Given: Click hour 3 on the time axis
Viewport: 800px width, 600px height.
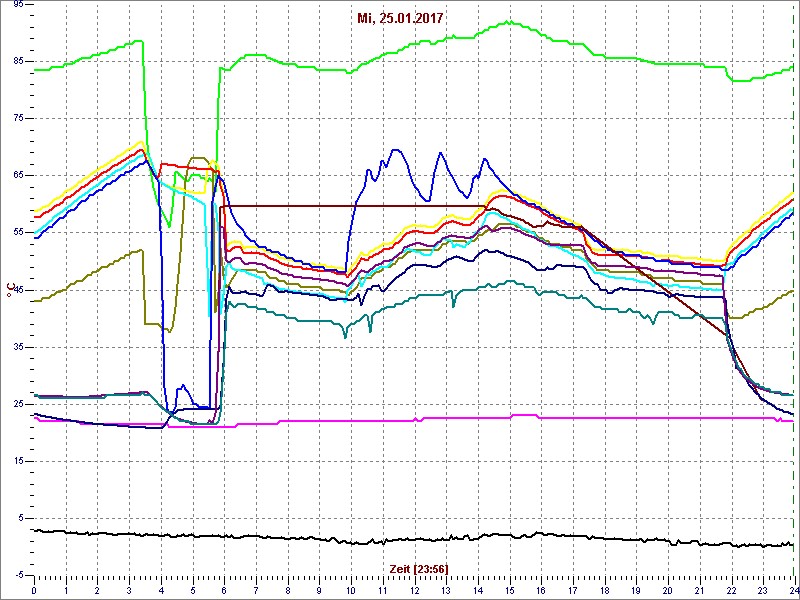Looking at the screenshot, I should tap(129, 588).
